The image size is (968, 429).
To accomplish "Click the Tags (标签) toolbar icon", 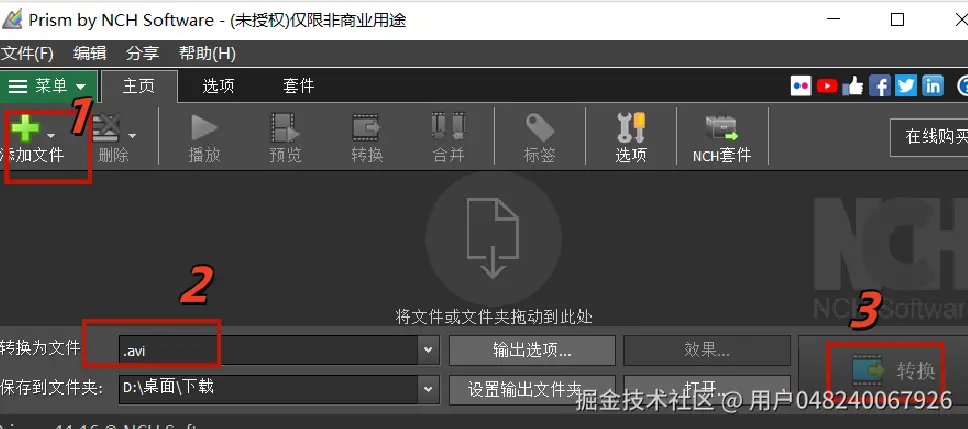I will [x=540, y=128].
